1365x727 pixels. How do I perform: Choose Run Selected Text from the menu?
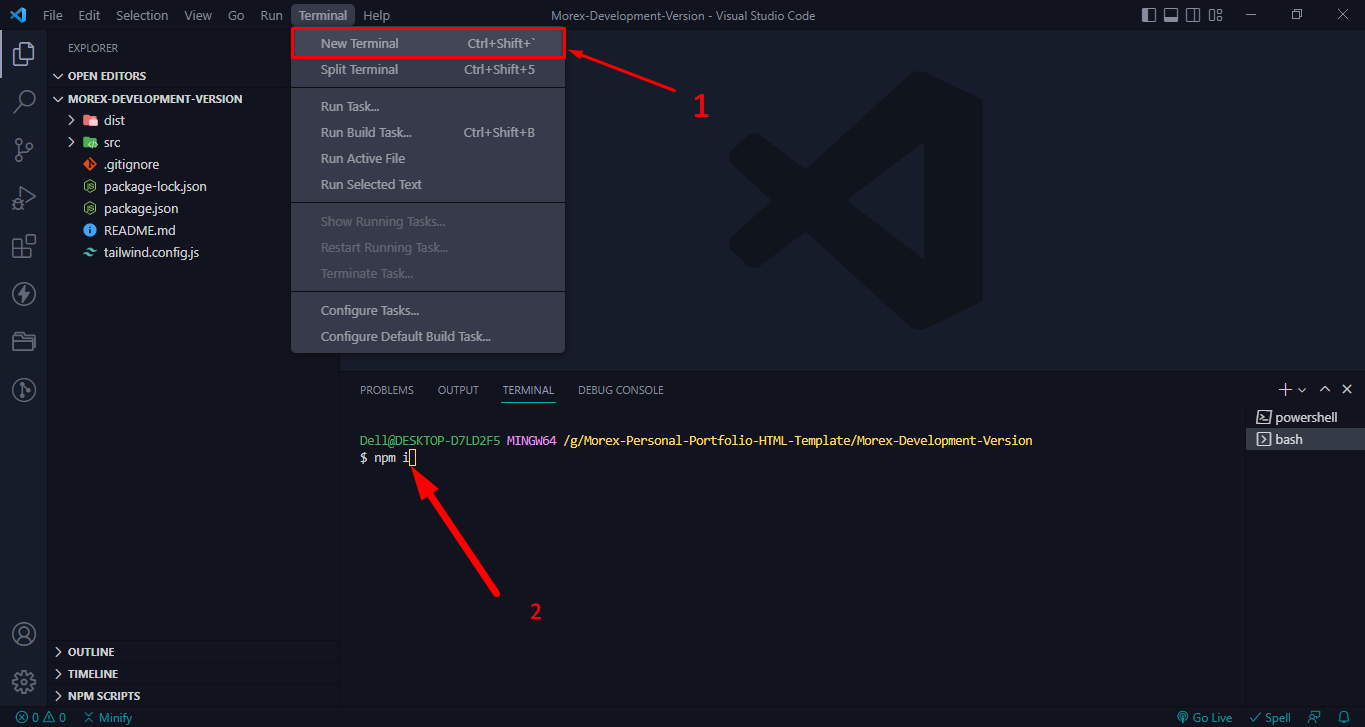(428, 184)
